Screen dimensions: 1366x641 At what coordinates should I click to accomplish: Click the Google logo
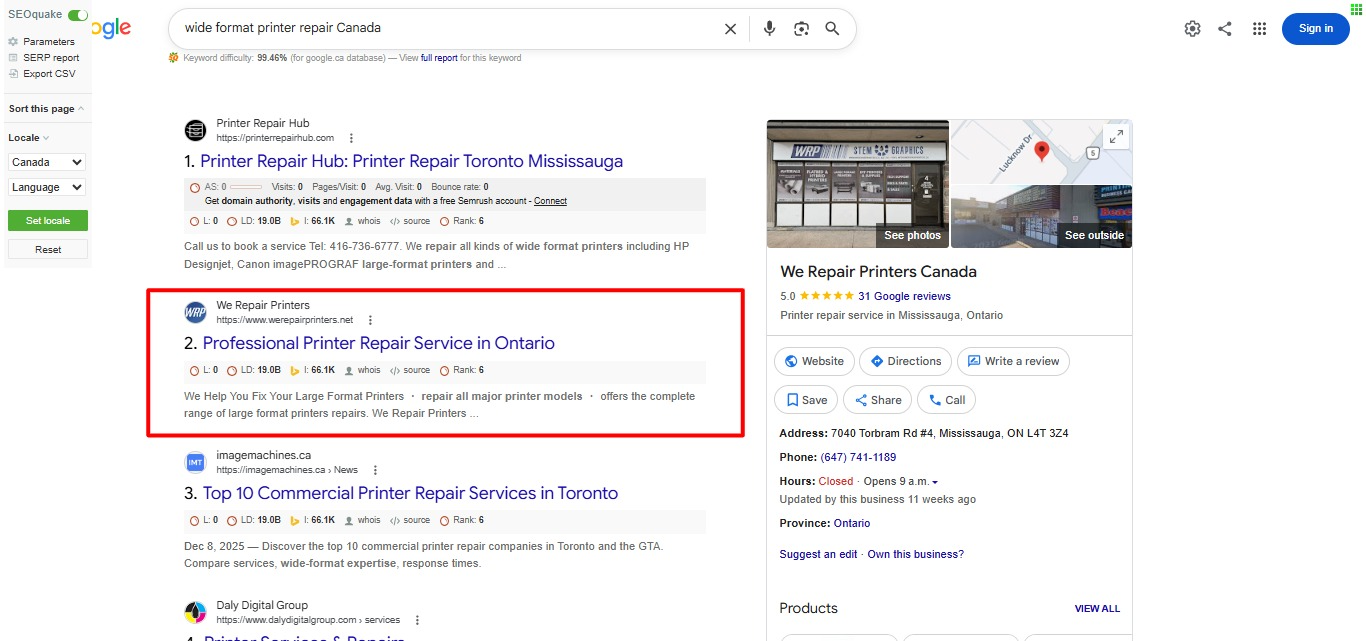112,28
